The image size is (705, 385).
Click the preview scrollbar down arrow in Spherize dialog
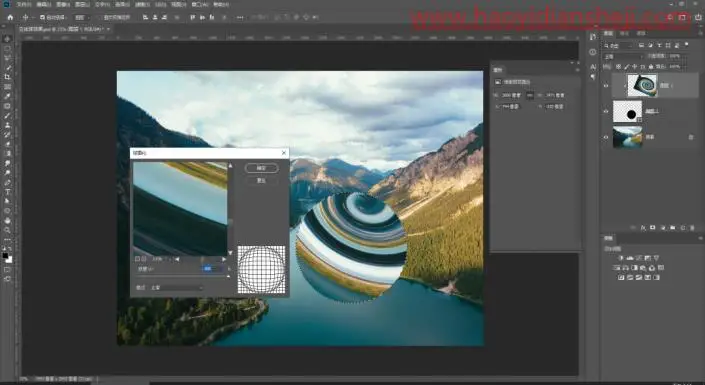[231, 253]
